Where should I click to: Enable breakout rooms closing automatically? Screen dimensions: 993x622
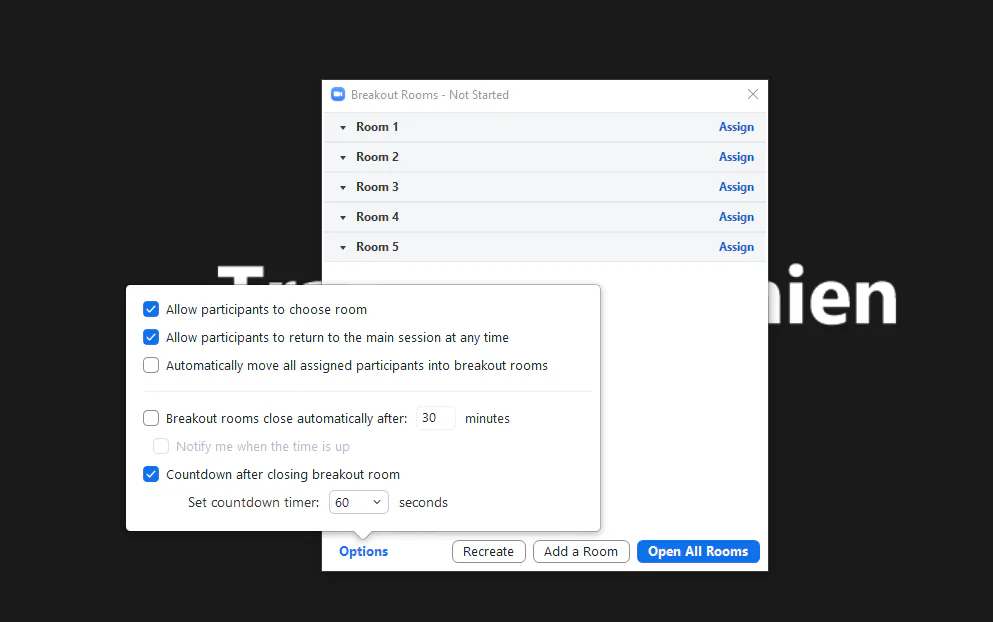click(151, 418)
